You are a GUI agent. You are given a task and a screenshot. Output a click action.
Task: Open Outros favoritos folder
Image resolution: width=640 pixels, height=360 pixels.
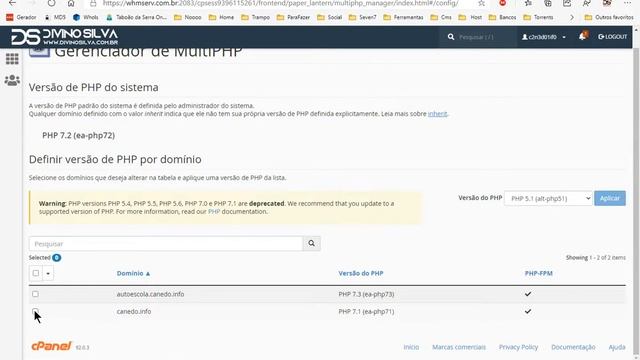click(x=609, y=17)
